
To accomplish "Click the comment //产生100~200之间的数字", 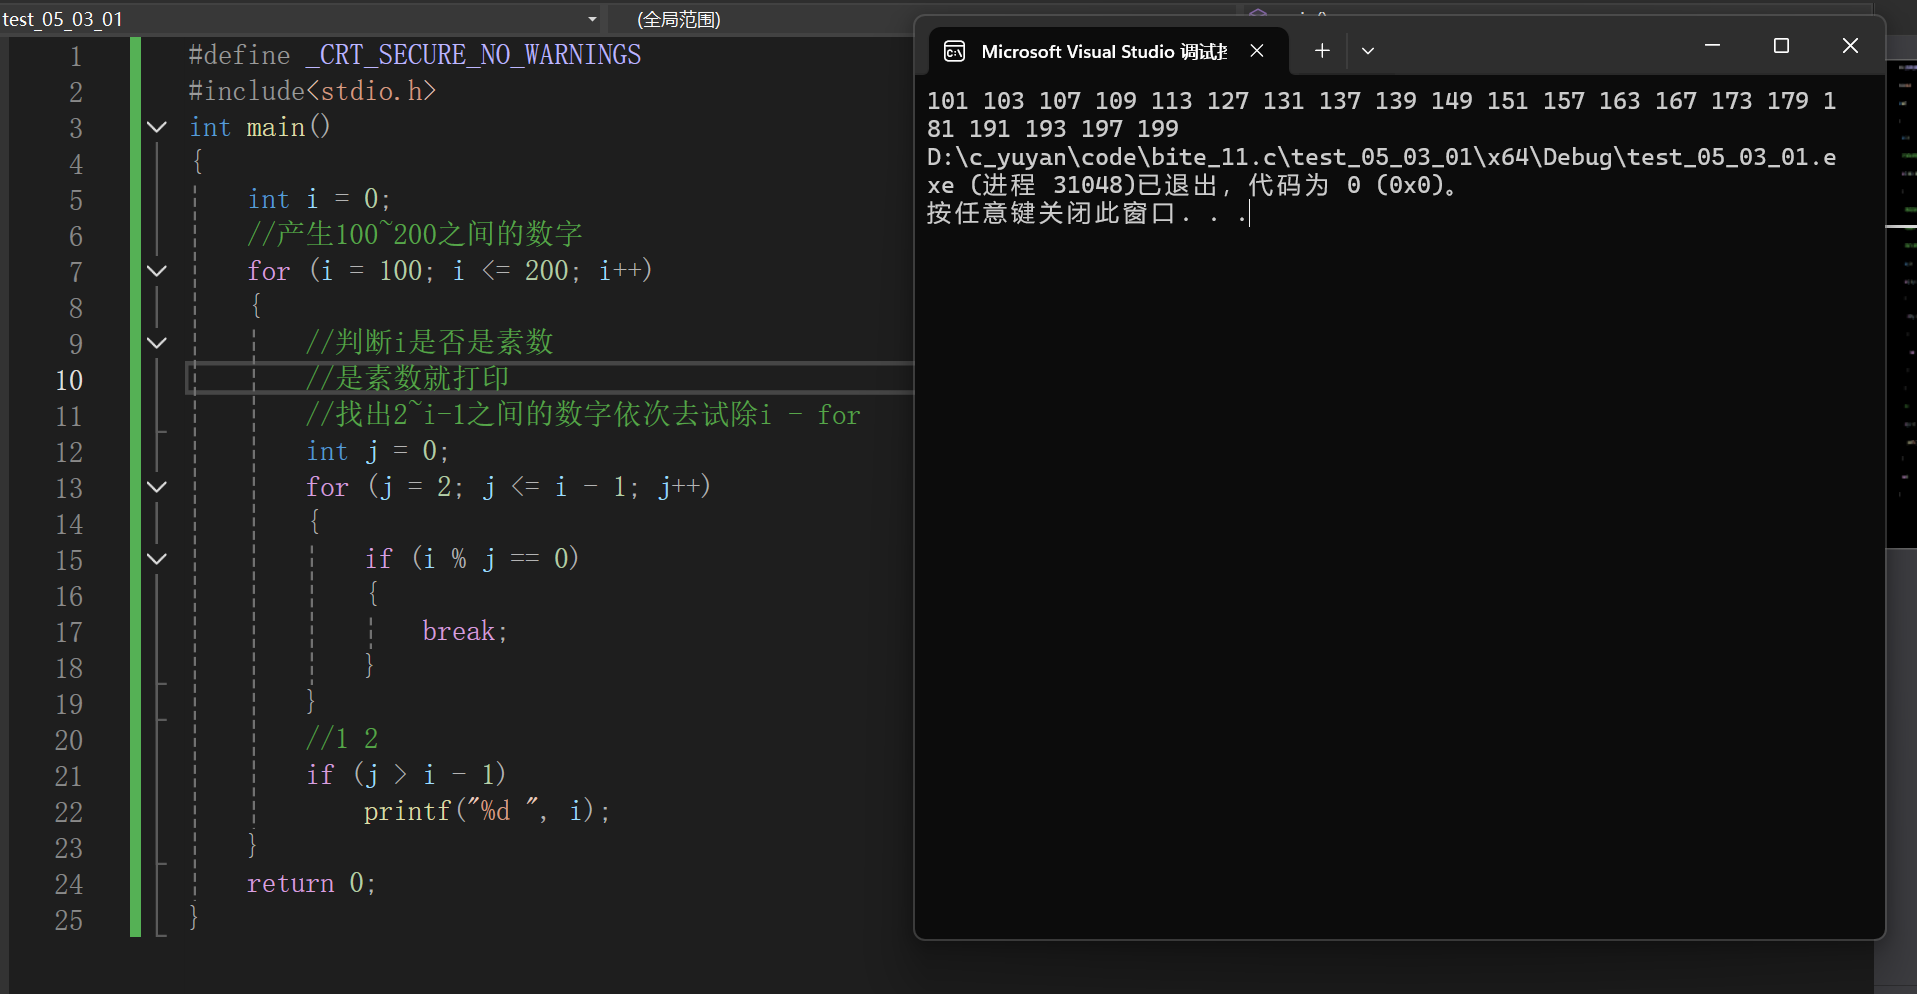I will (x=415, y=235).
